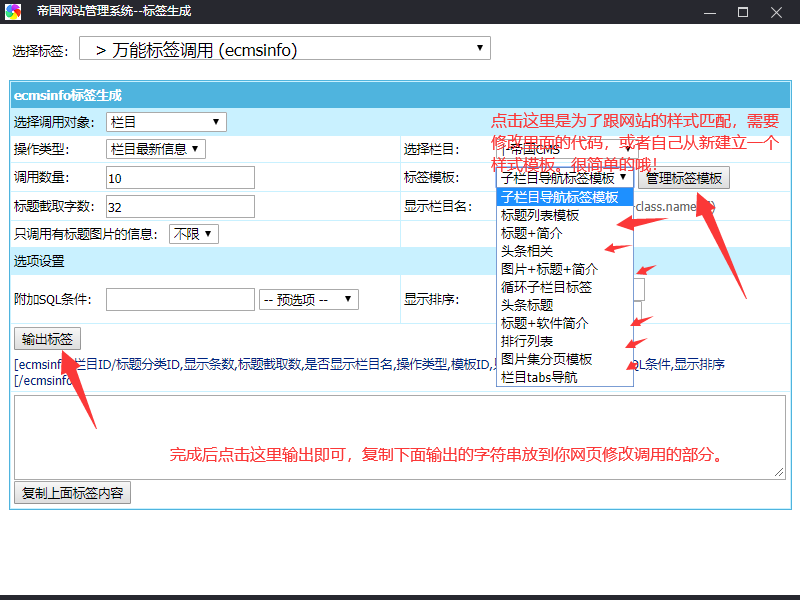Choose 排行列表 template option
800x600 pixels.
527,341
